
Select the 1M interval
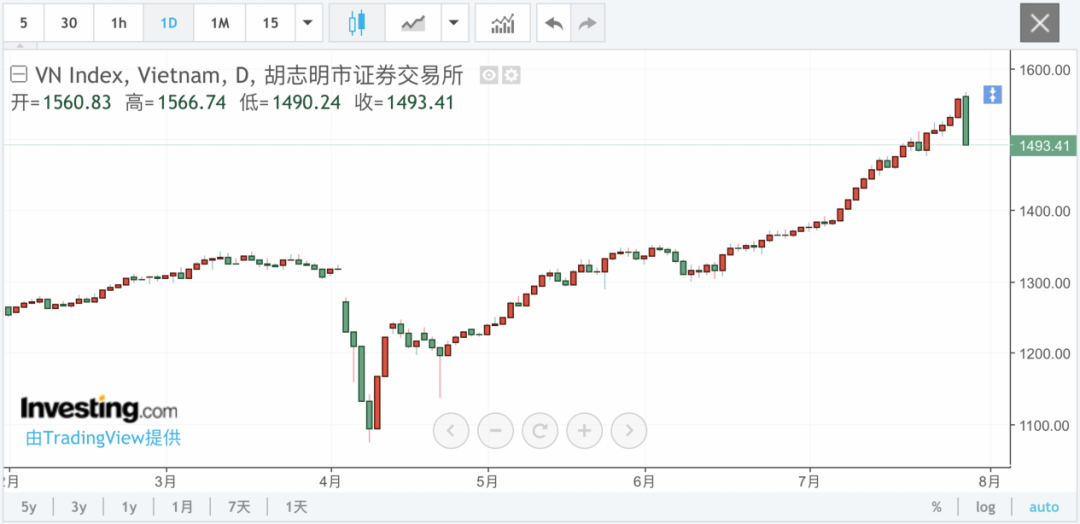click(x=218, y=22)
